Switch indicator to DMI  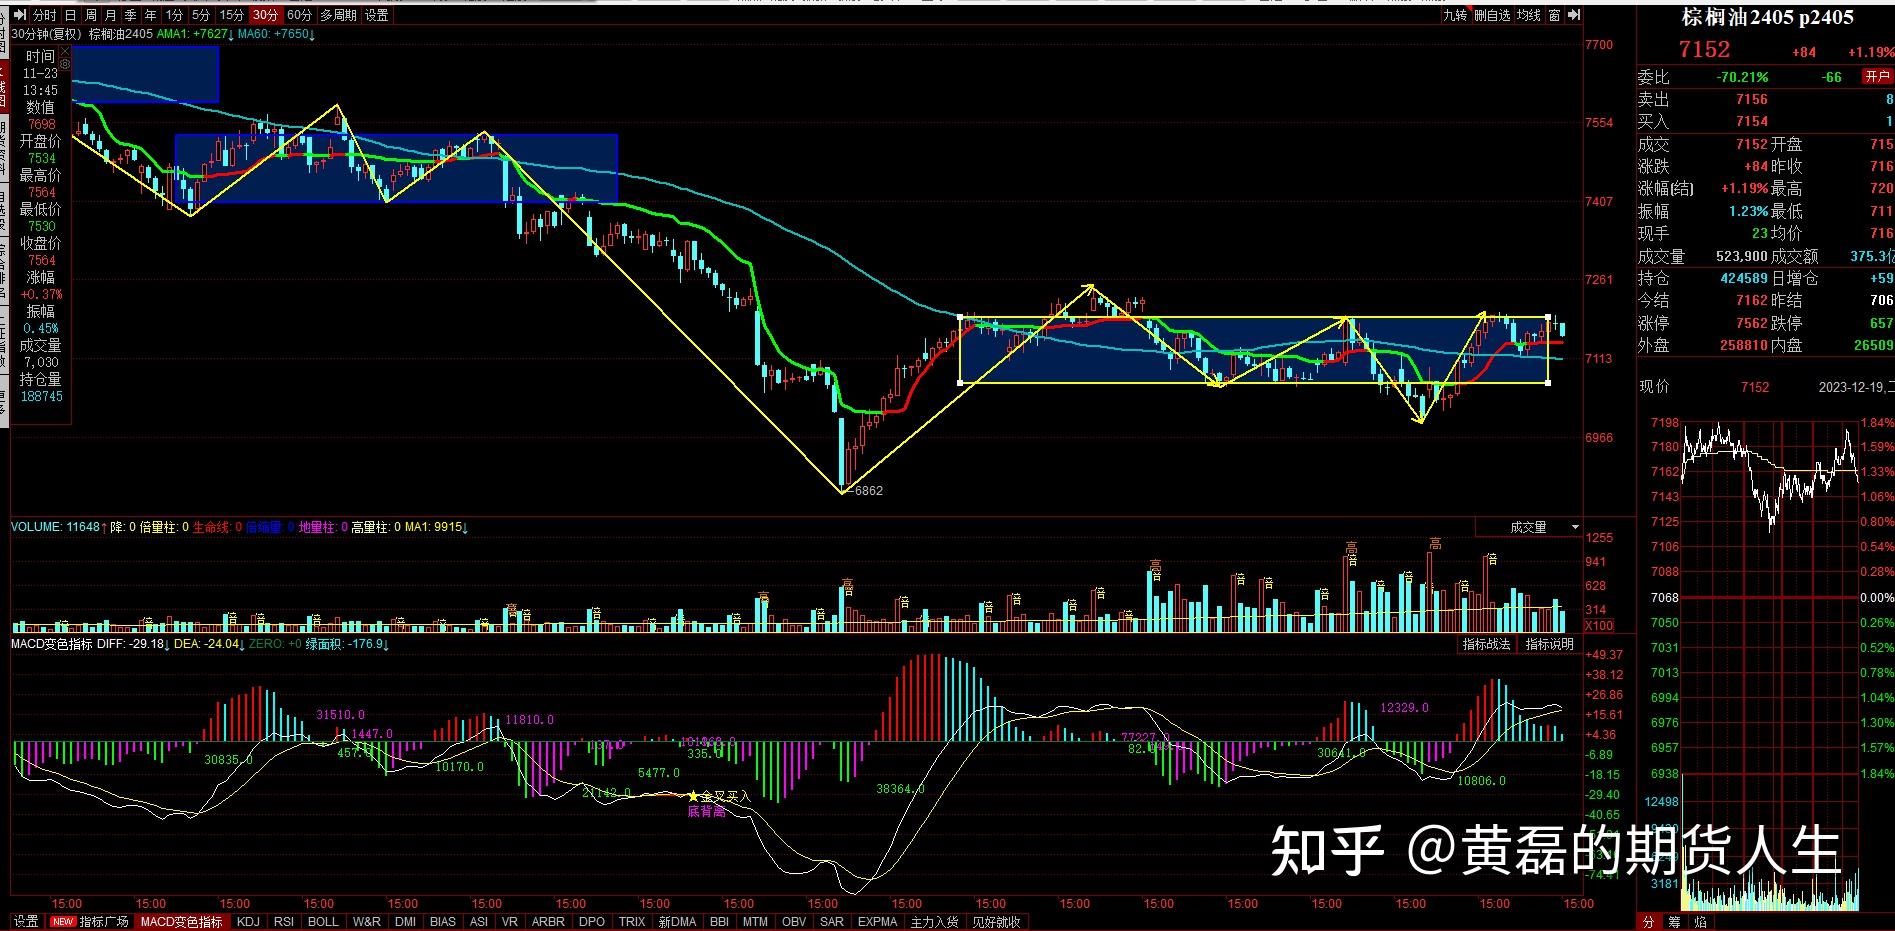point(405,922)
